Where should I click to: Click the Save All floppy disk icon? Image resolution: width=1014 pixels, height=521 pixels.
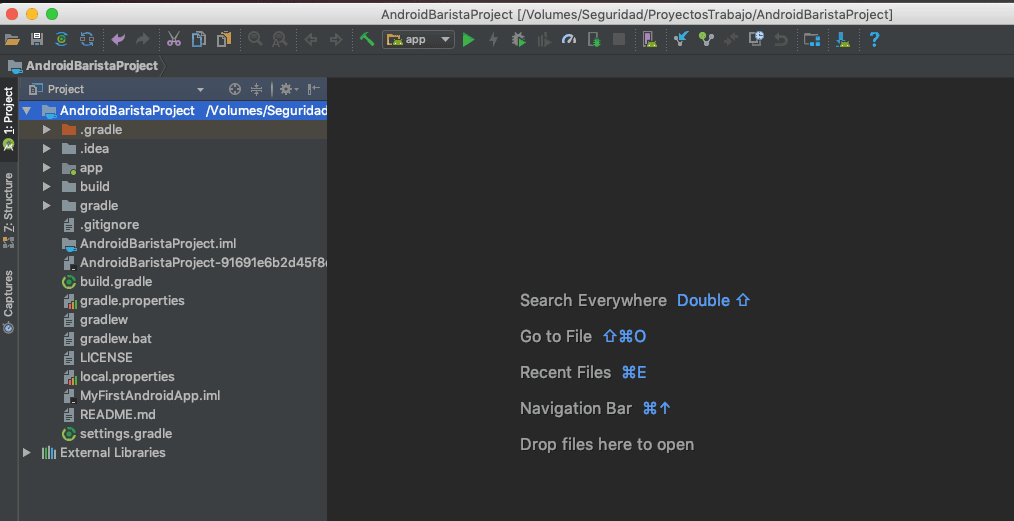coord(37,39)
